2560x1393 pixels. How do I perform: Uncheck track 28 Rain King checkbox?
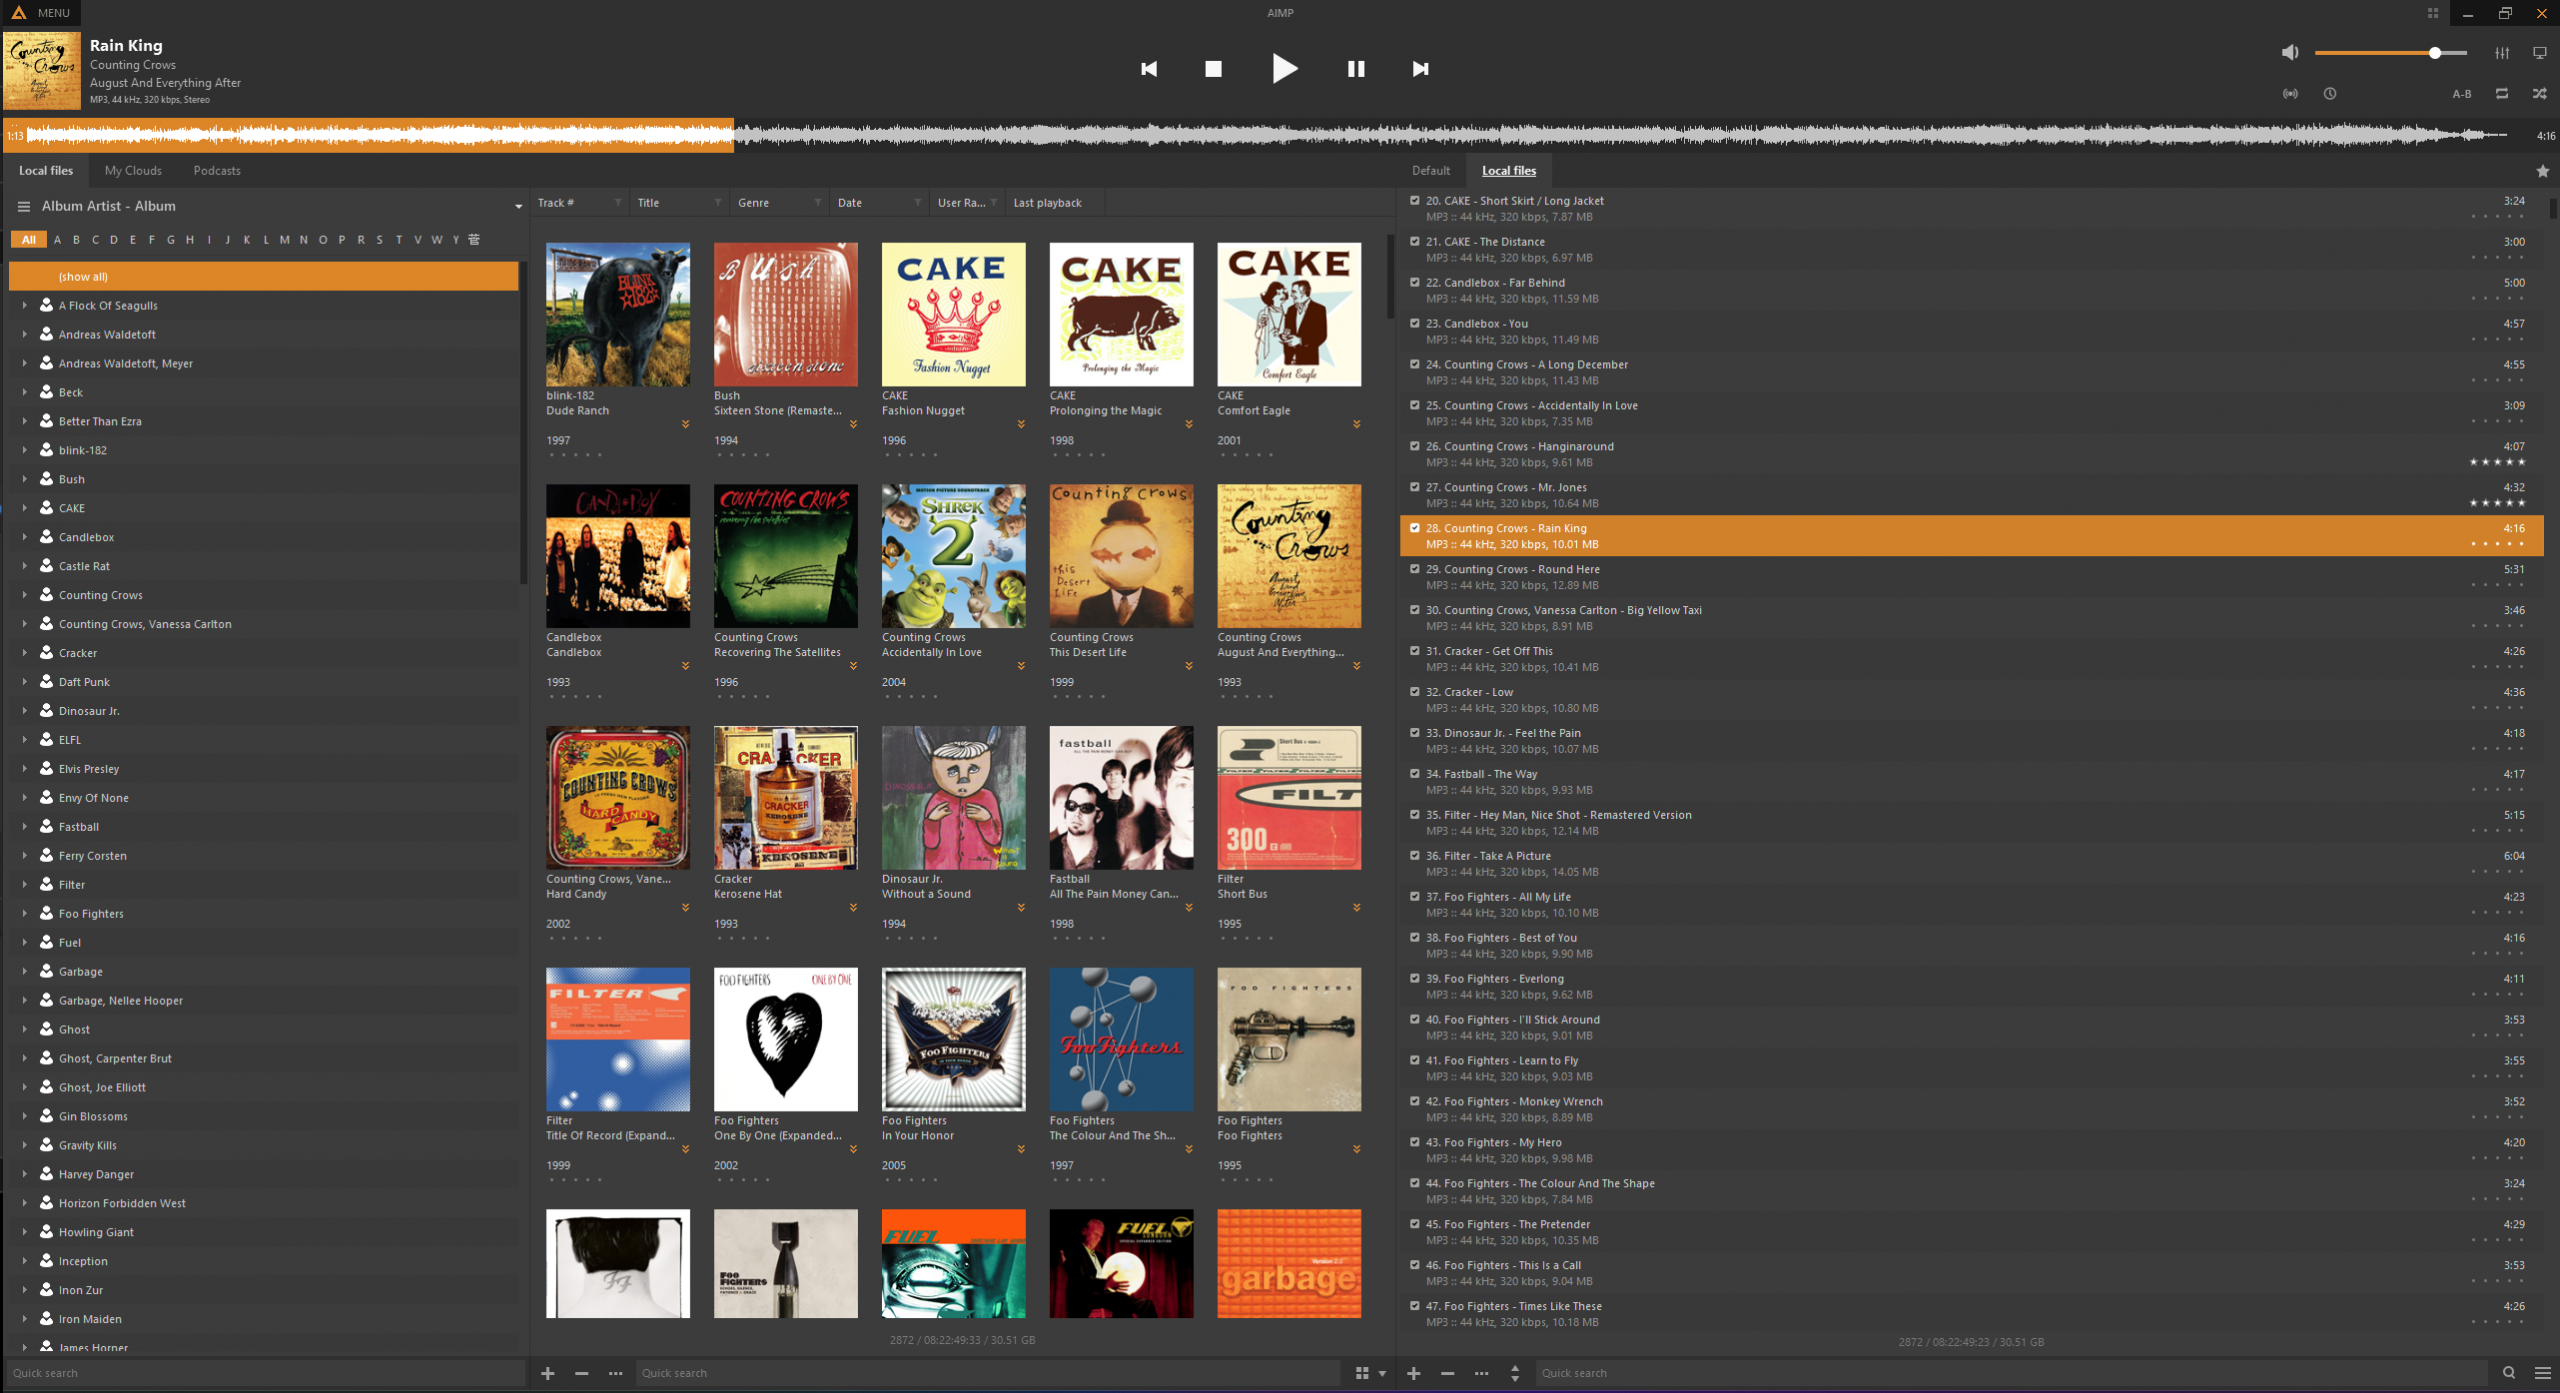coord(1415,528)
